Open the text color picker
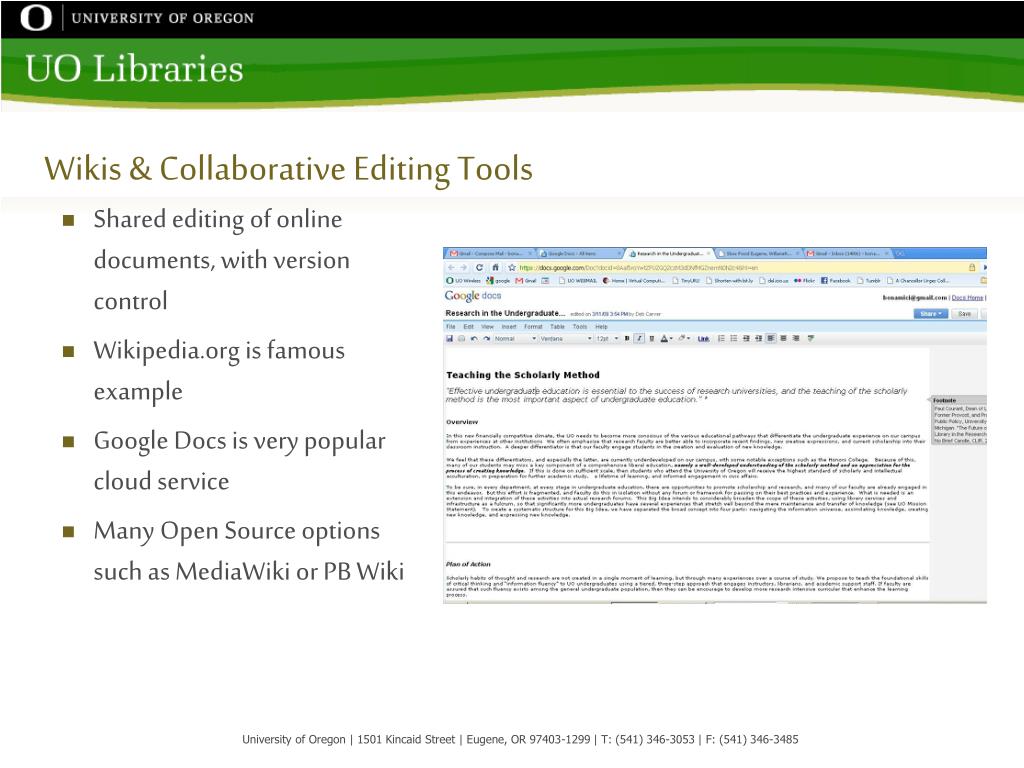Screen dimensions: 1024x768 665,338
